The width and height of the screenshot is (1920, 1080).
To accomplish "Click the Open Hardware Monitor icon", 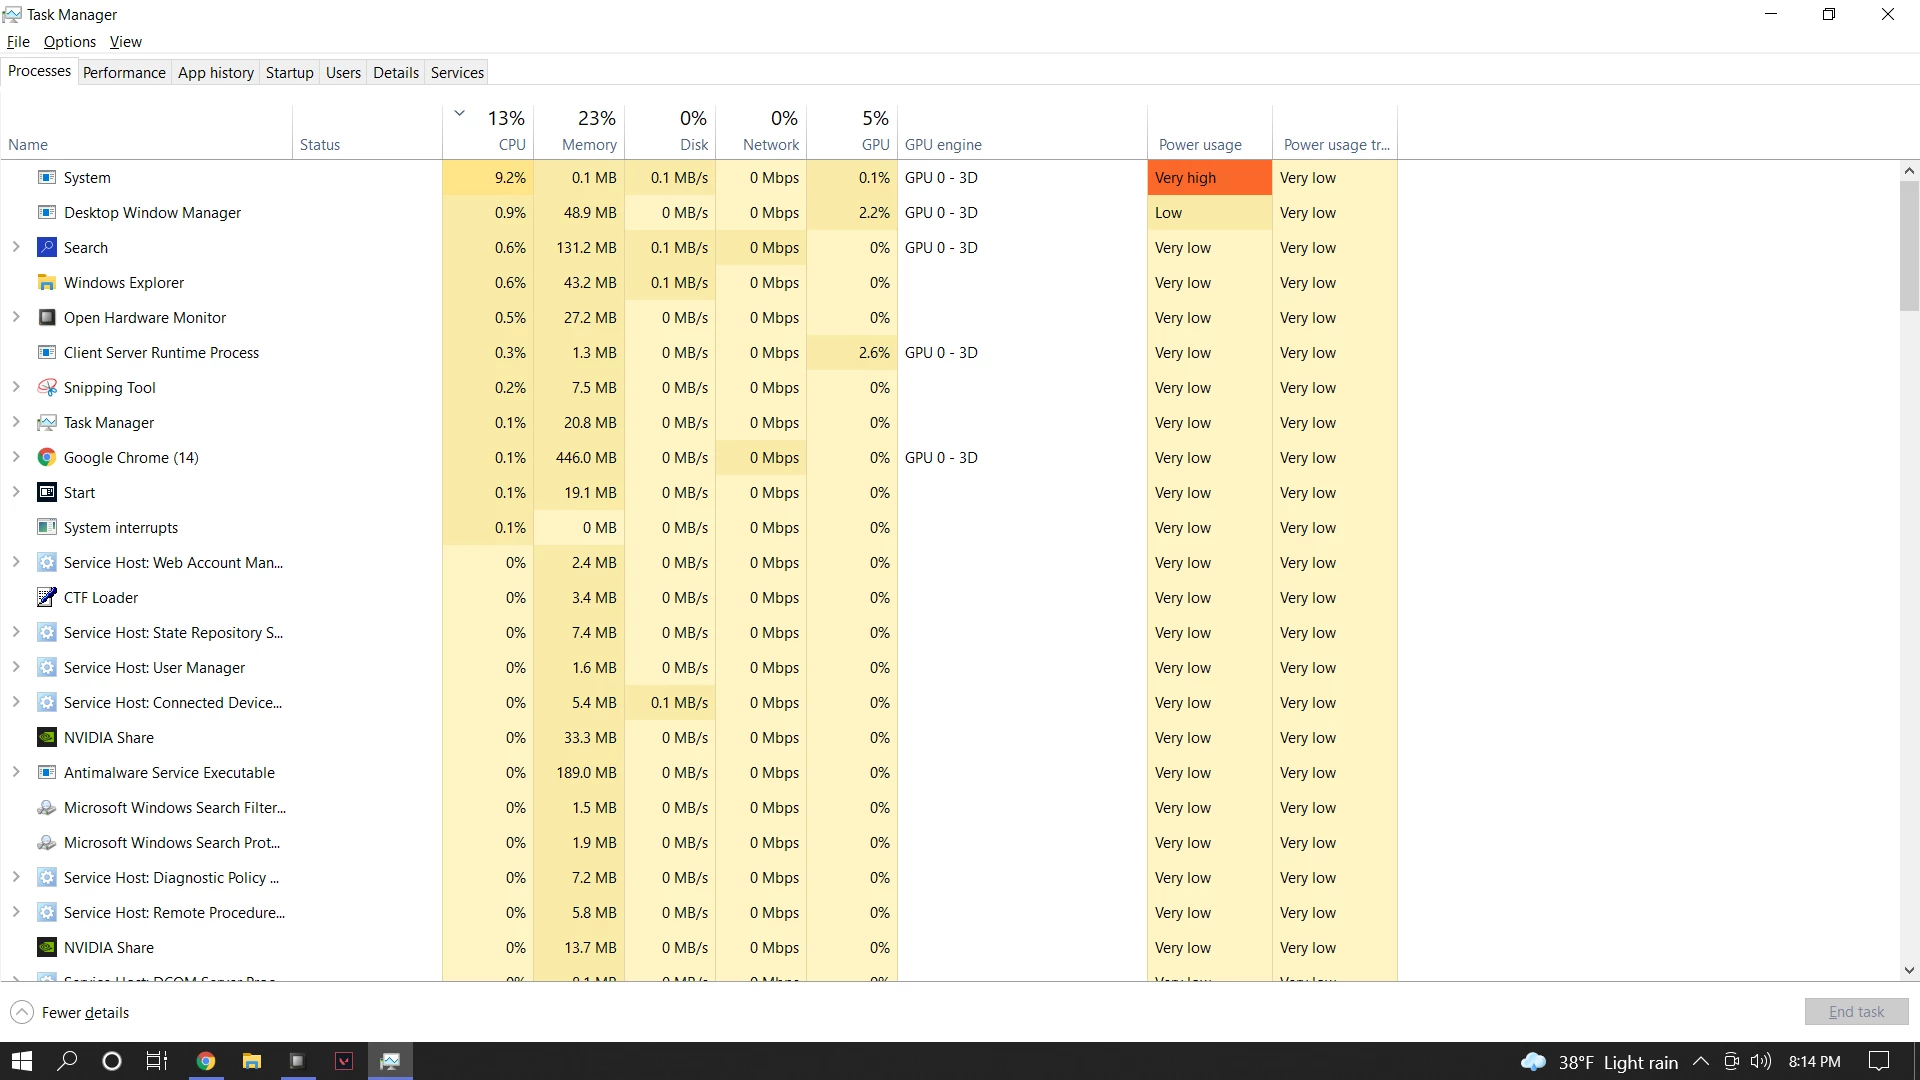I will (x=46, y=318).
